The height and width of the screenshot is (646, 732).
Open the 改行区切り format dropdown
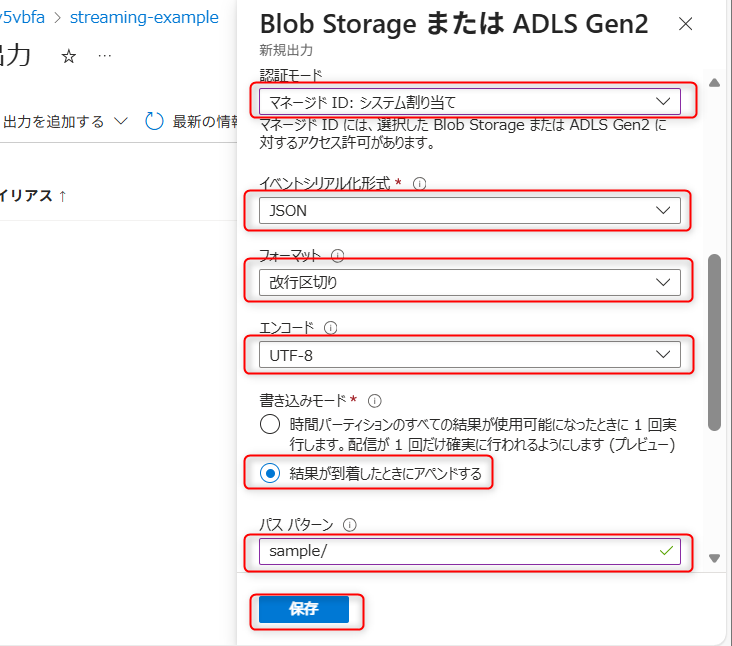(469, 283)
